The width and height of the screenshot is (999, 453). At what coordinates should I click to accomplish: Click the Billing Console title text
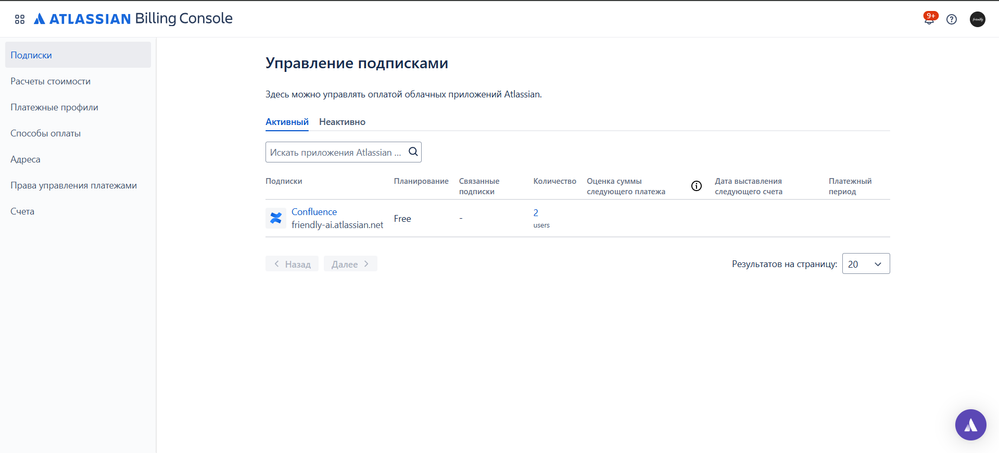click(184, 18)
